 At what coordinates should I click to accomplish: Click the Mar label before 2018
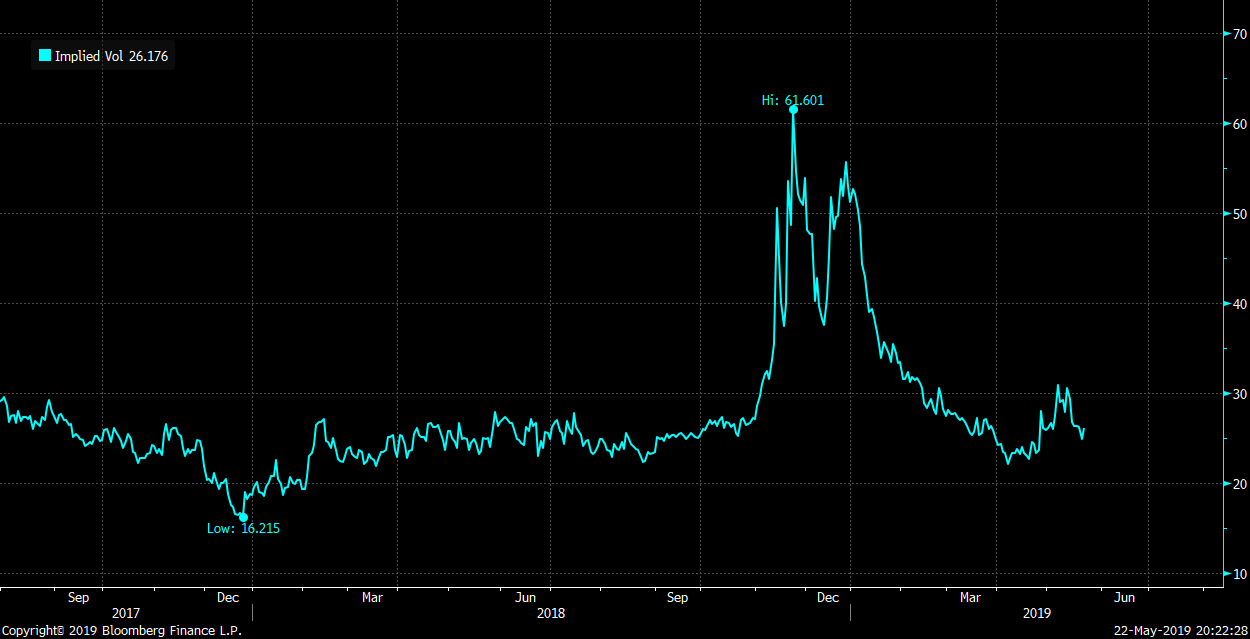[373, 598]
